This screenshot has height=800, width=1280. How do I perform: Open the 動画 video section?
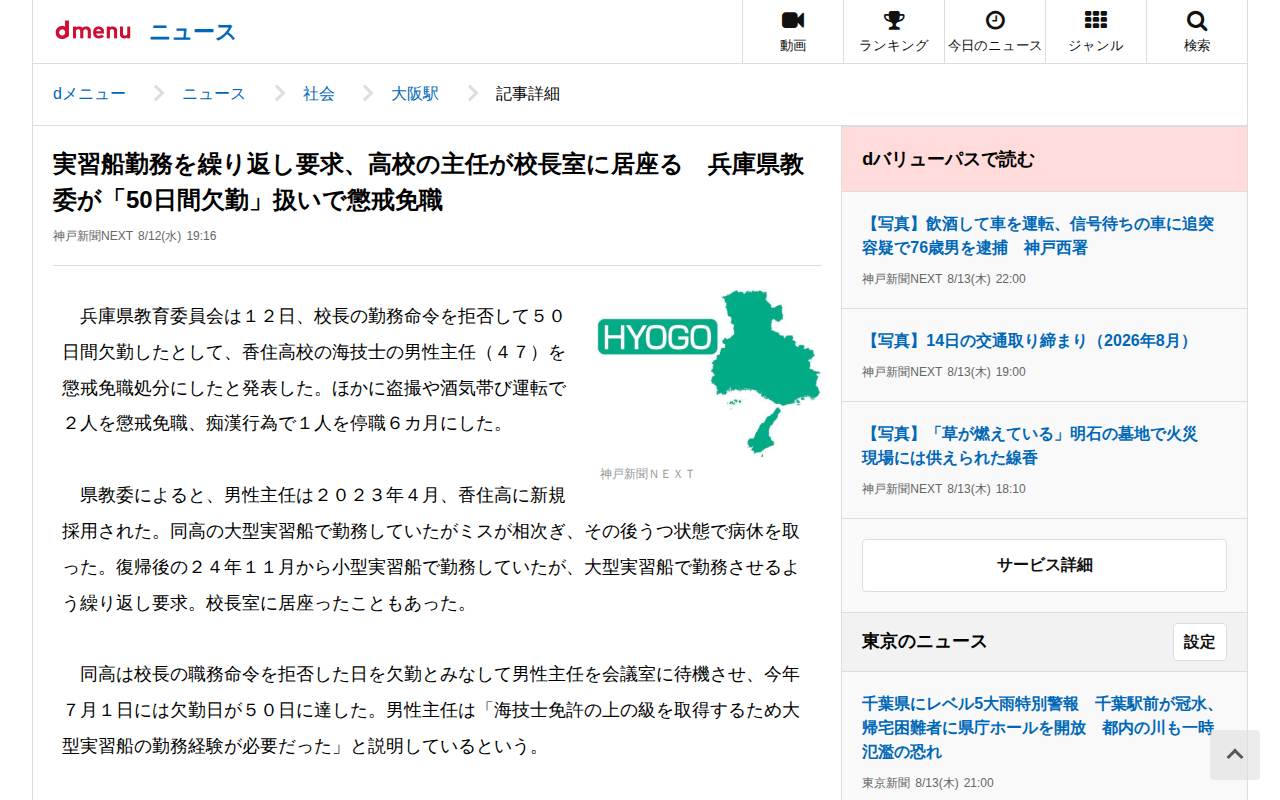pyautogui.click(x=793, y=32)
